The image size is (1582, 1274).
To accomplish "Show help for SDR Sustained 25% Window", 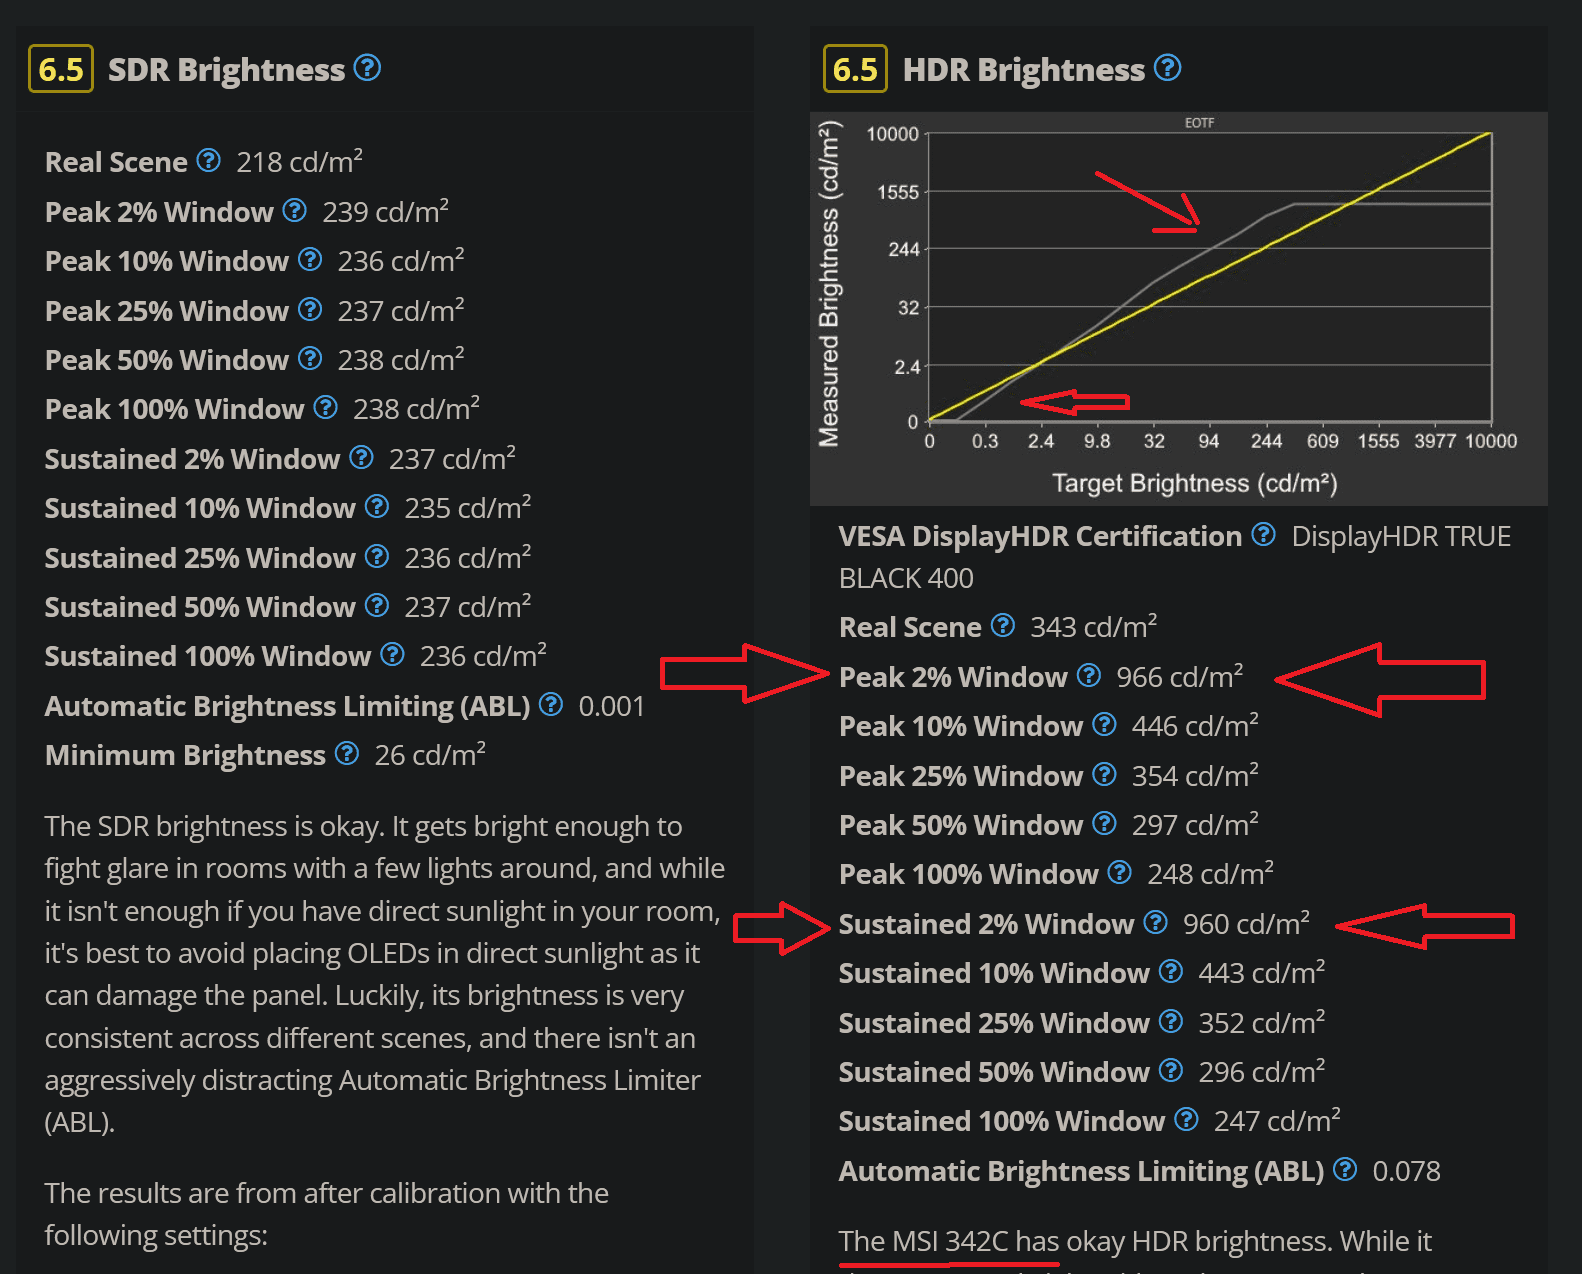I will 376,556.
